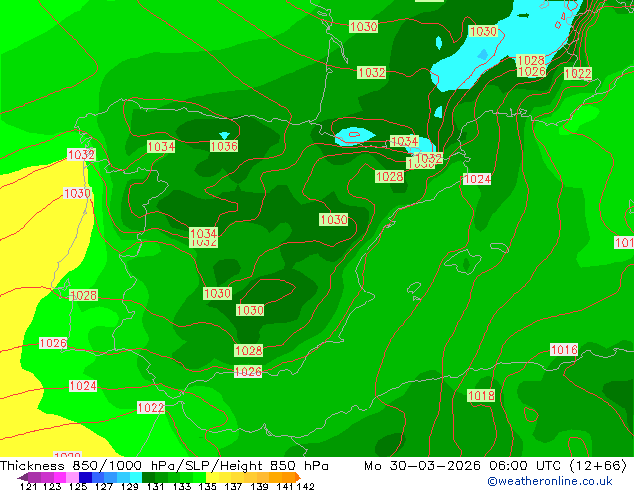Click the purple arrow at the legend's left end

23,477
